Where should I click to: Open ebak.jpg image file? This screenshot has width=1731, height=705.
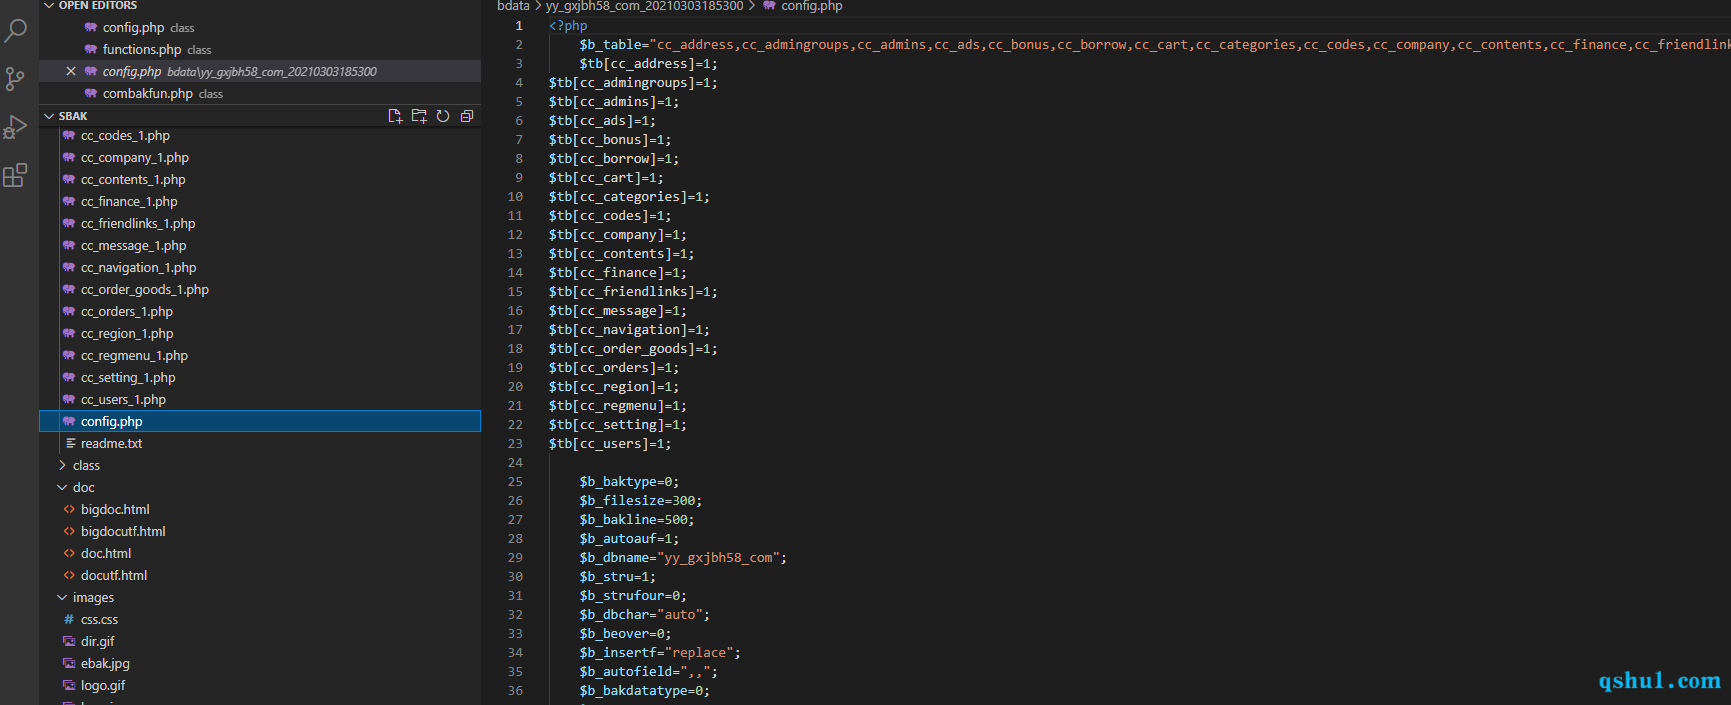(260, 663)
